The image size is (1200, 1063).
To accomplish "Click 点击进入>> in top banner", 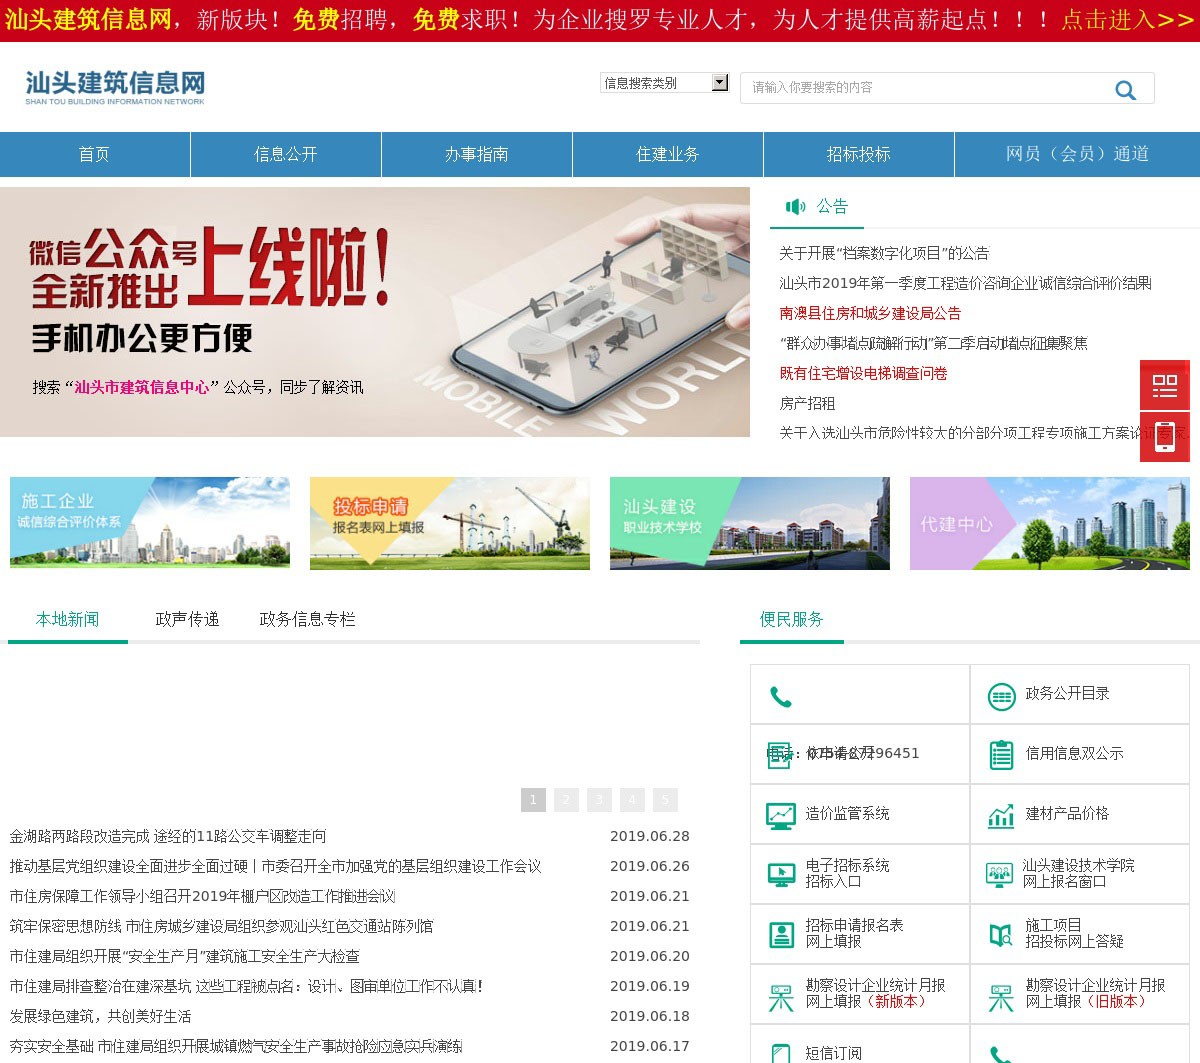I will pos(1127,20).
